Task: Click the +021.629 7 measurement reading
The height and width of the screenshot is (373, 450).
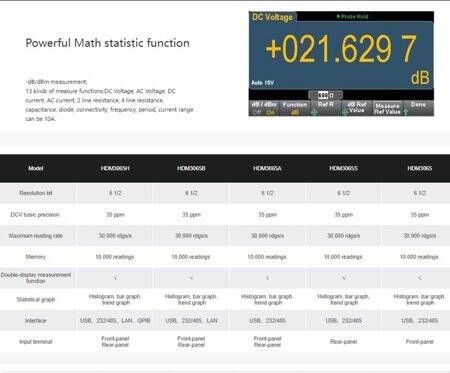Action: click(341, 49)
